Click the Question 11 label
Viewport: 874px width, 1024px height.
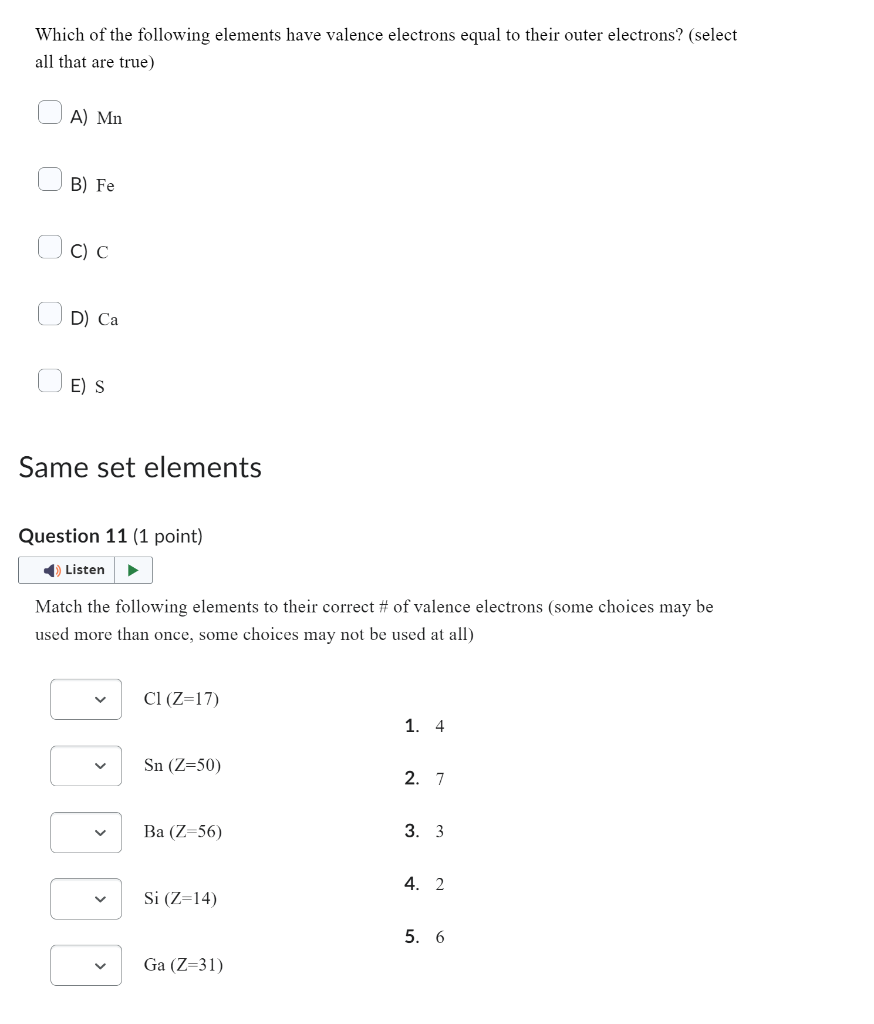tap(73, 536)
